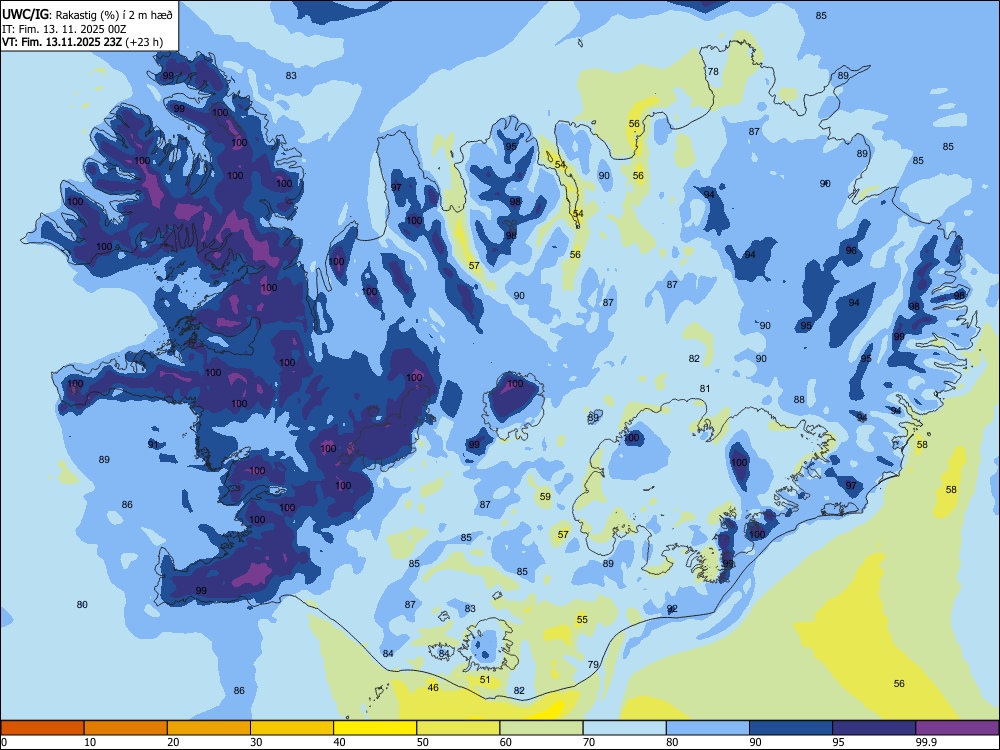Viewport: 1000px width, 750px height.
Task: Click the map humidity value '59'
Action: 545,496
